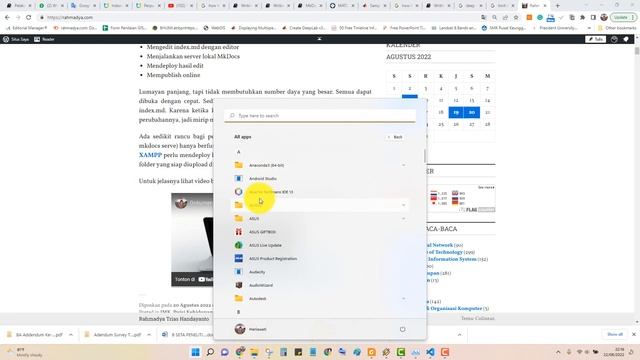
Task: Open the weather widget on taskbar
Action: tap(24, 352)
